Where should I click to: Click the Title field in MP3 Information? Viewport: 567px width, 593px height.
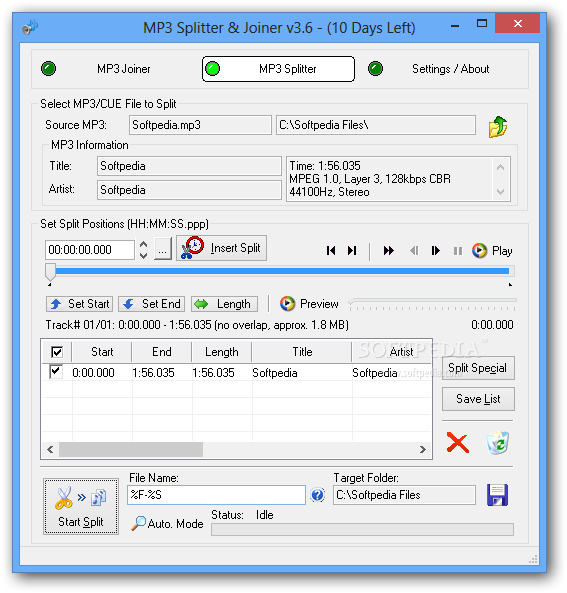189,166
